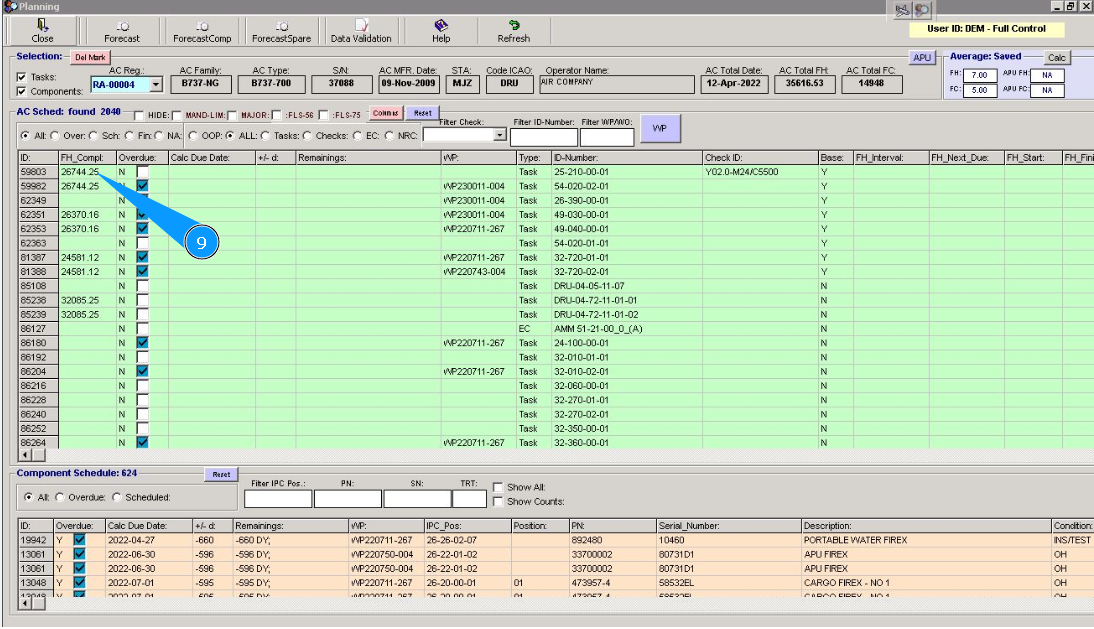Enable the HIDE checkbox
This screenshot has width=1094, height=629.
(139, 114)
